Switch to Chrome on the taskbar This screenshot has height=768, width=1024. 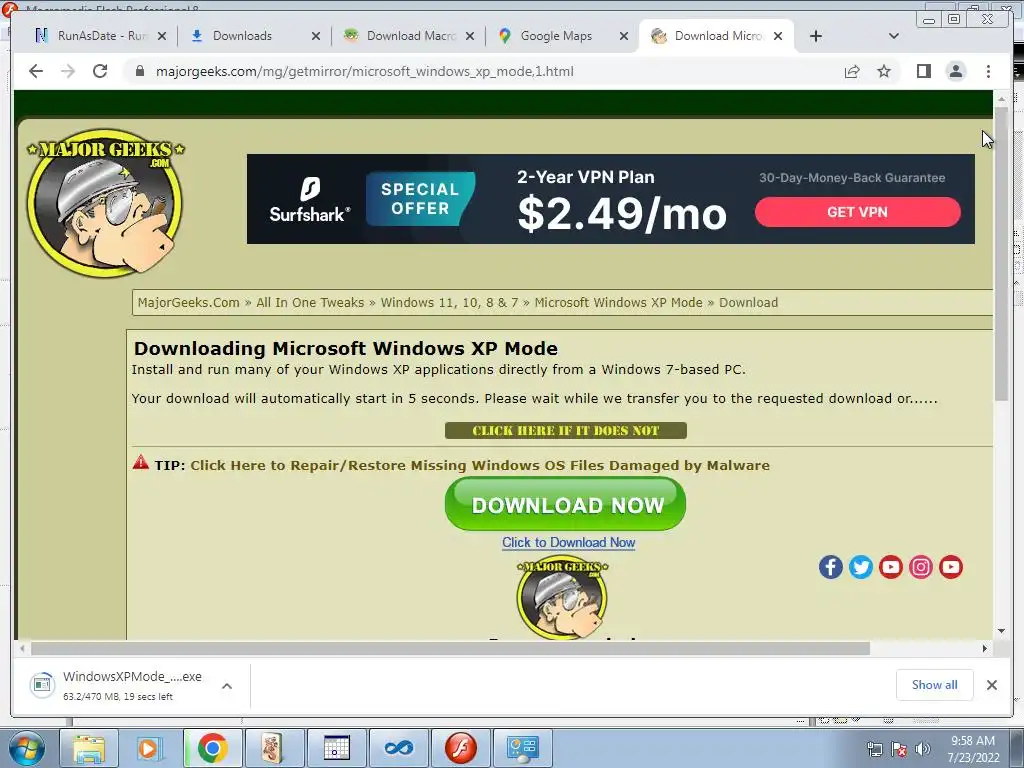click(x=212, y=748)
